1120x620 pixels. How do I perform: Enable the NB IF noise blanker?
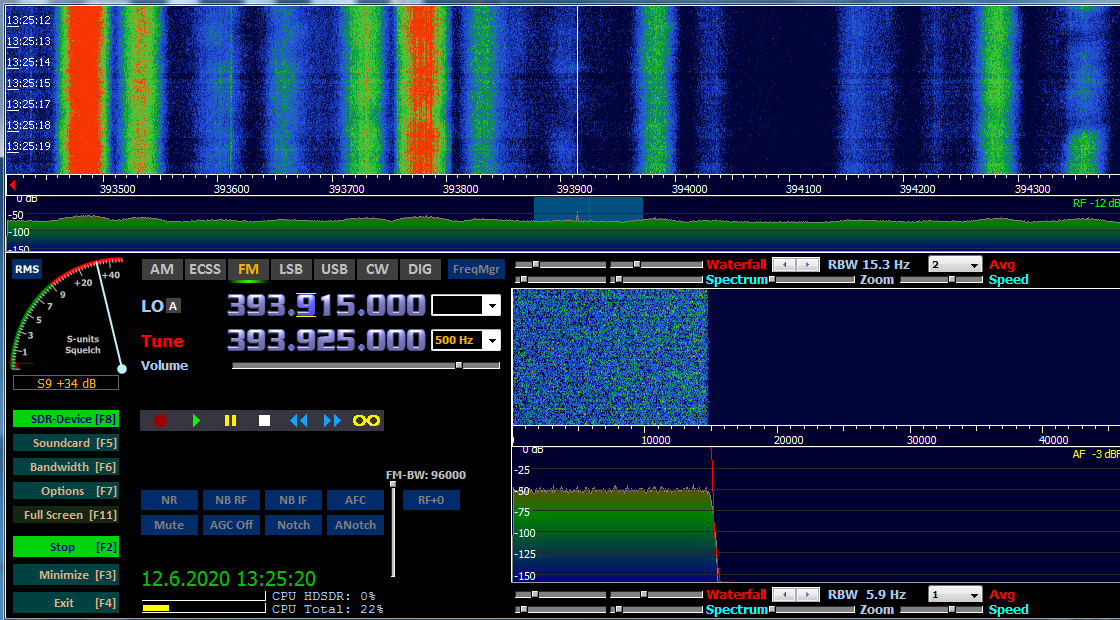[294, 500]
